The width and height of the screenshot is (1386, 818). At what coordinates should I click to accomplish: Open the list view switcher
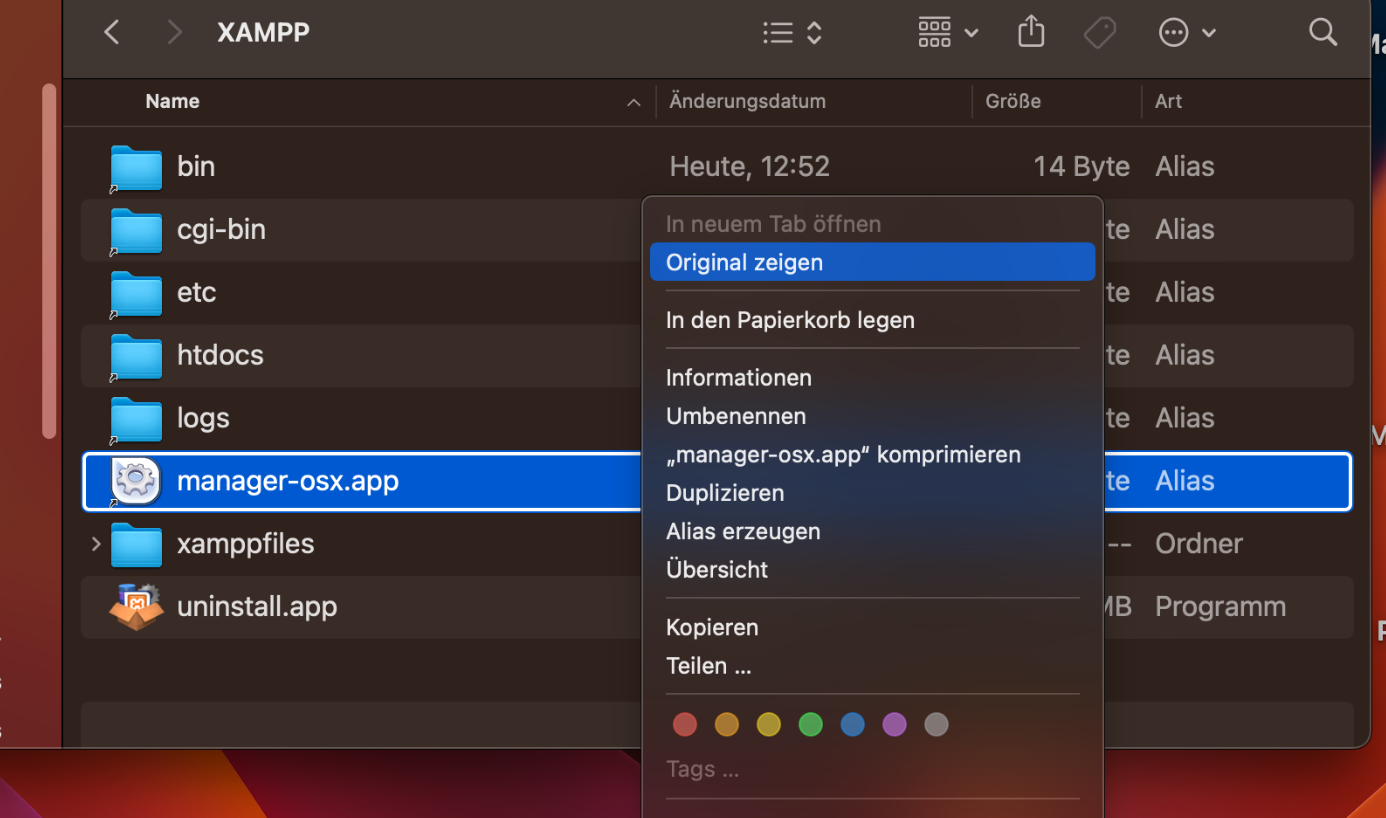coord(792,33)
